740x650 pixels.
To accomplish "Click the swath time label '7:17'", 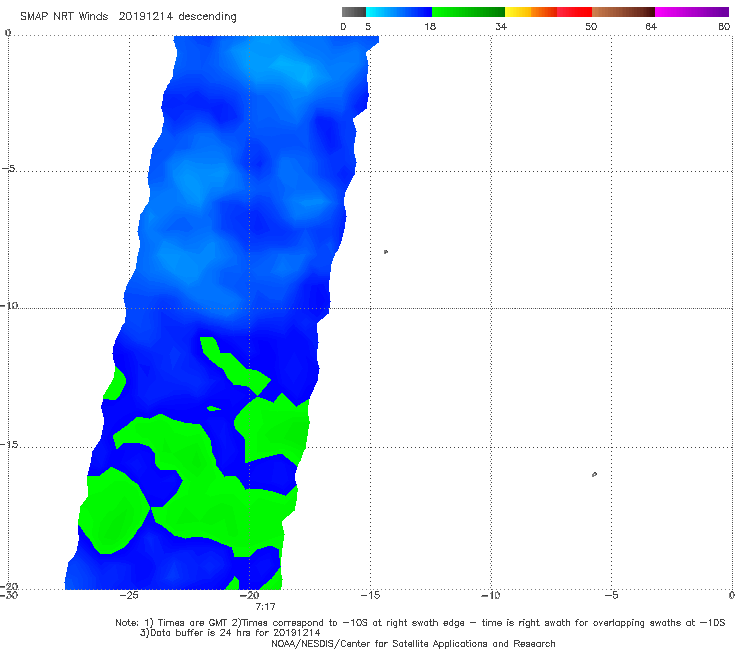I will 265,606.
